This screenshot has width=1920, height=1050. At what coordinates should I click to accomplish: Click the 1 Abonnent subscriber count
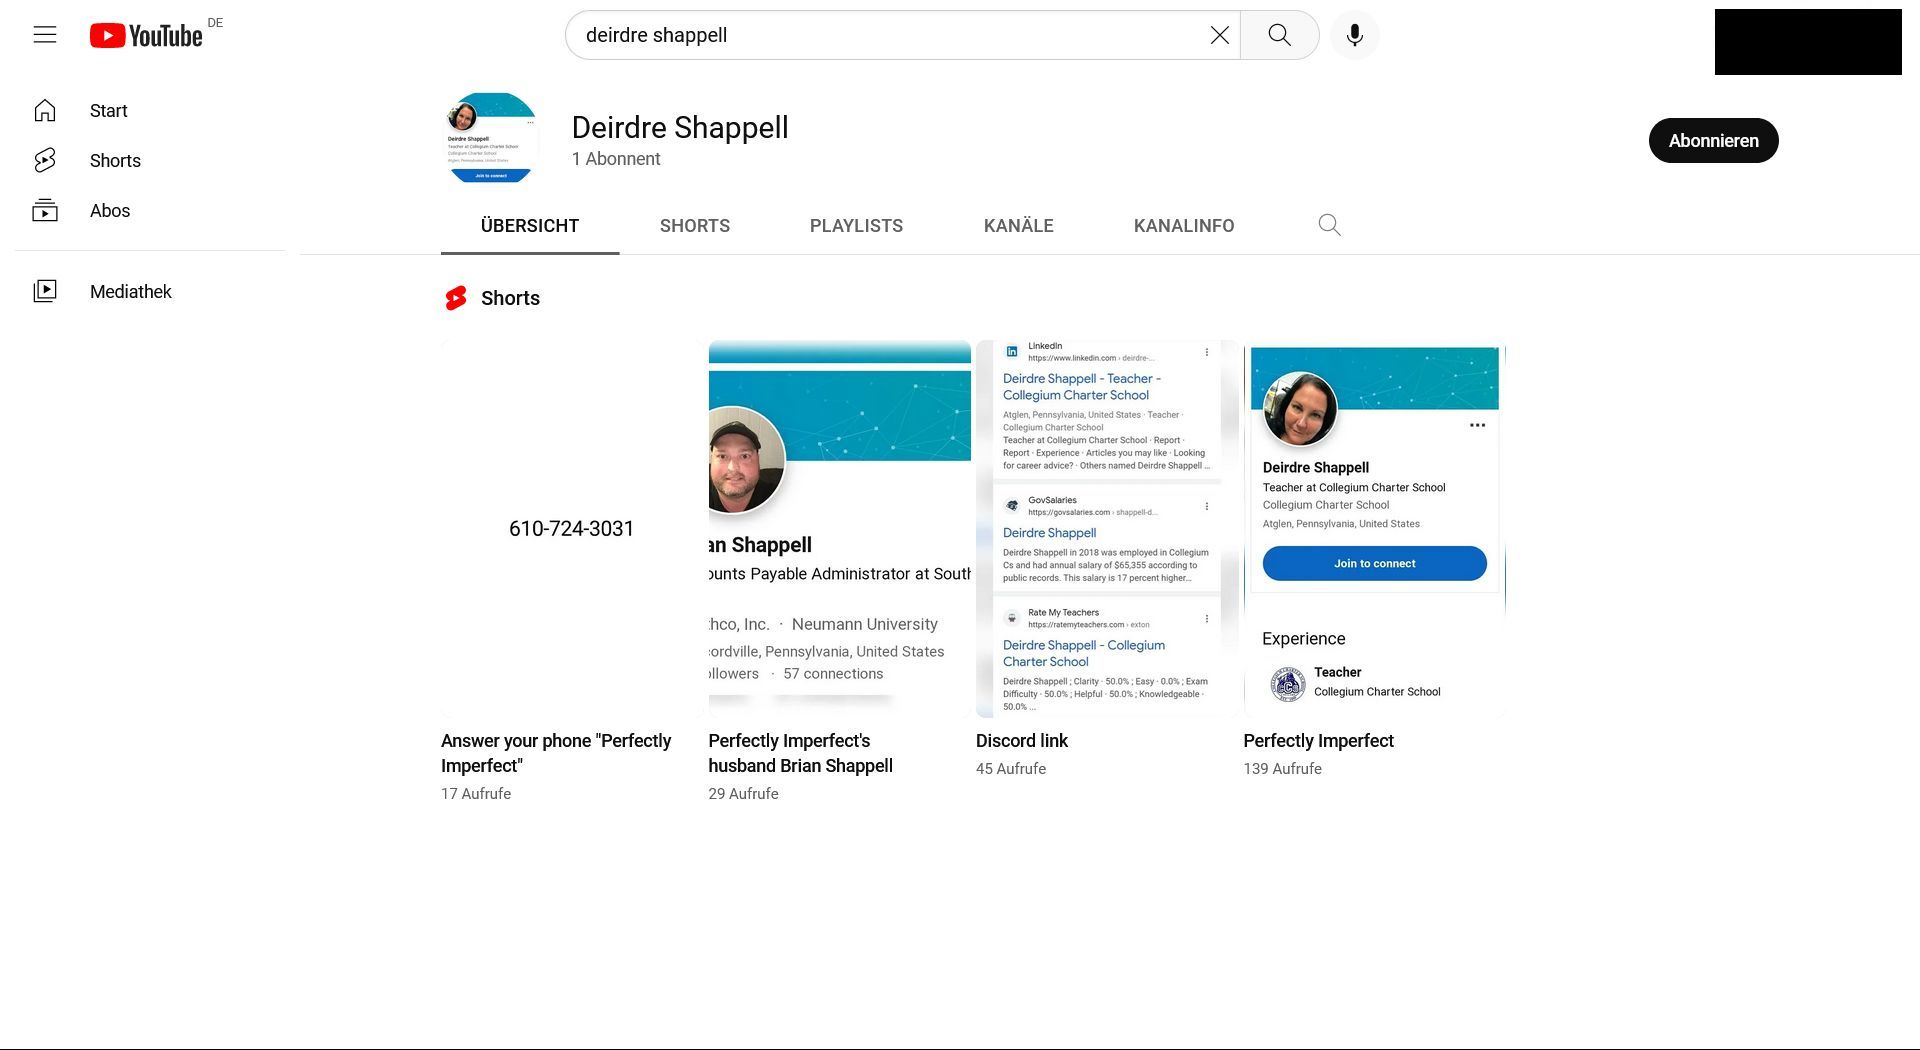click(616, 159)
